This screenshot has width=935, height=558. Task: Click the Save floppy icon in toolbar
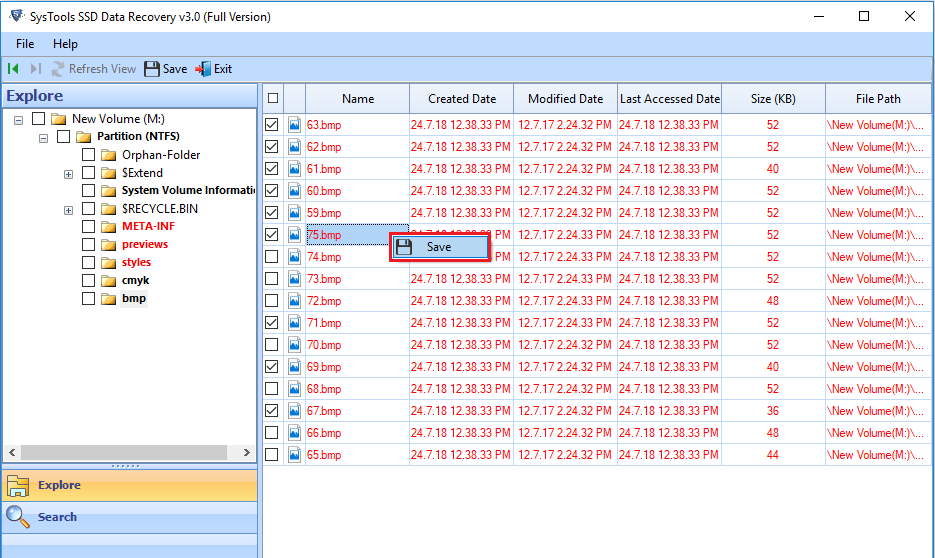tap(152, 69)
